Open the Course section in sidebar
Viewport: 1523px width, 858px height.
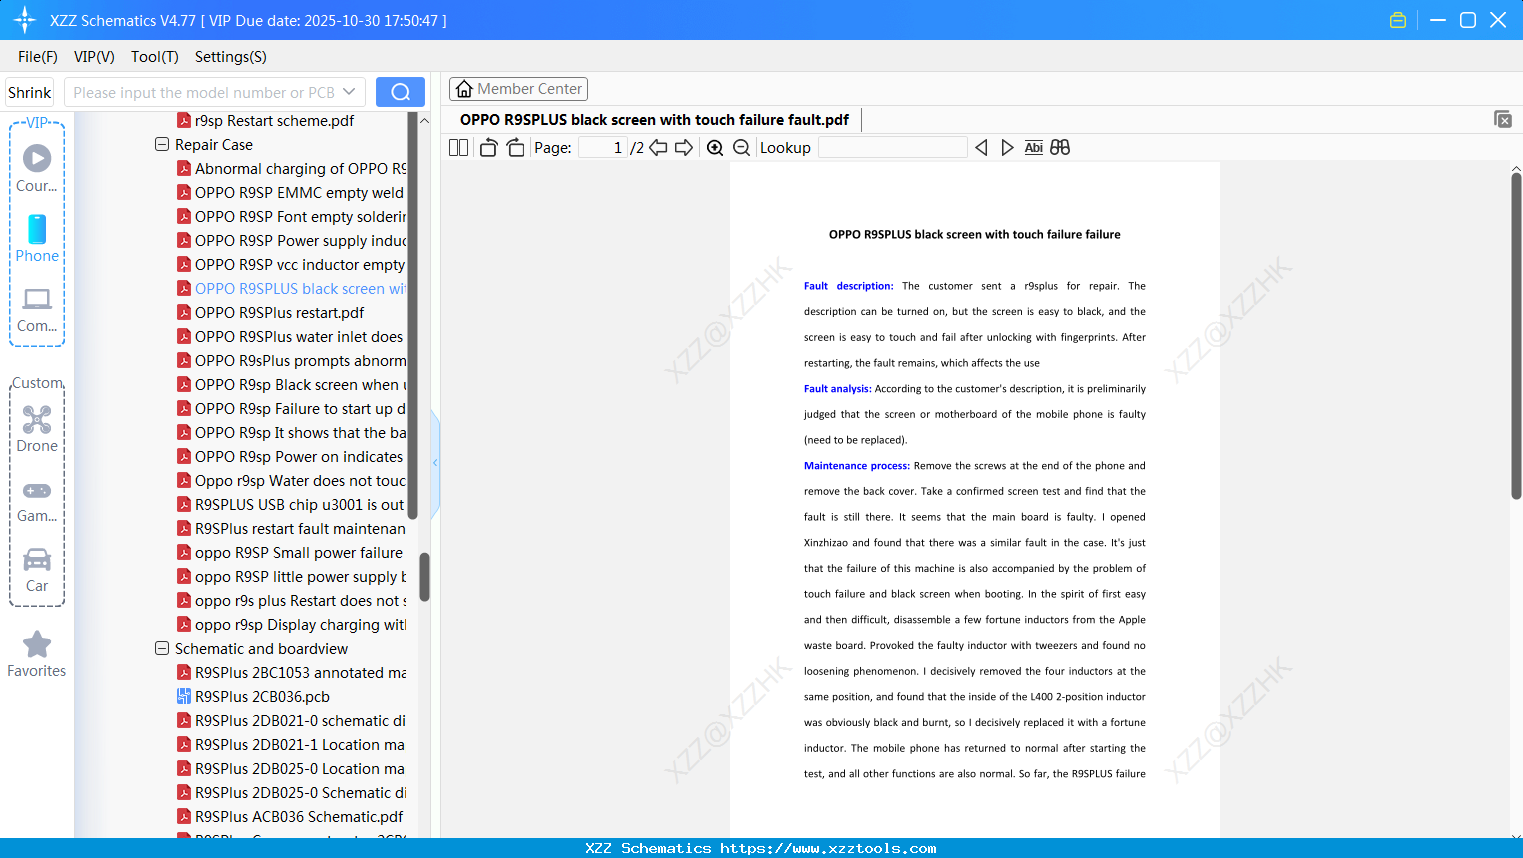pos(37,168)
